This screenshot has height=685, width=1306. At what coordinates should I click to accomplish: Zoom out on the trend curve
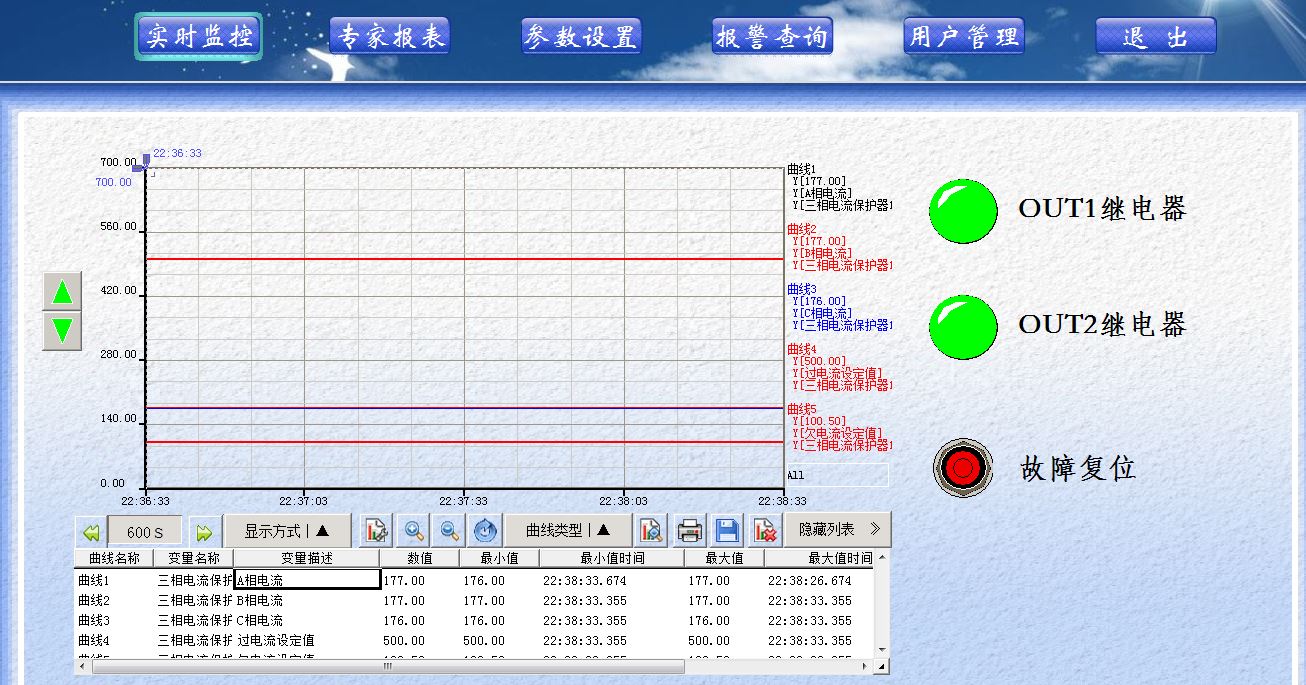pyautogui.click(x=450, y=530)
